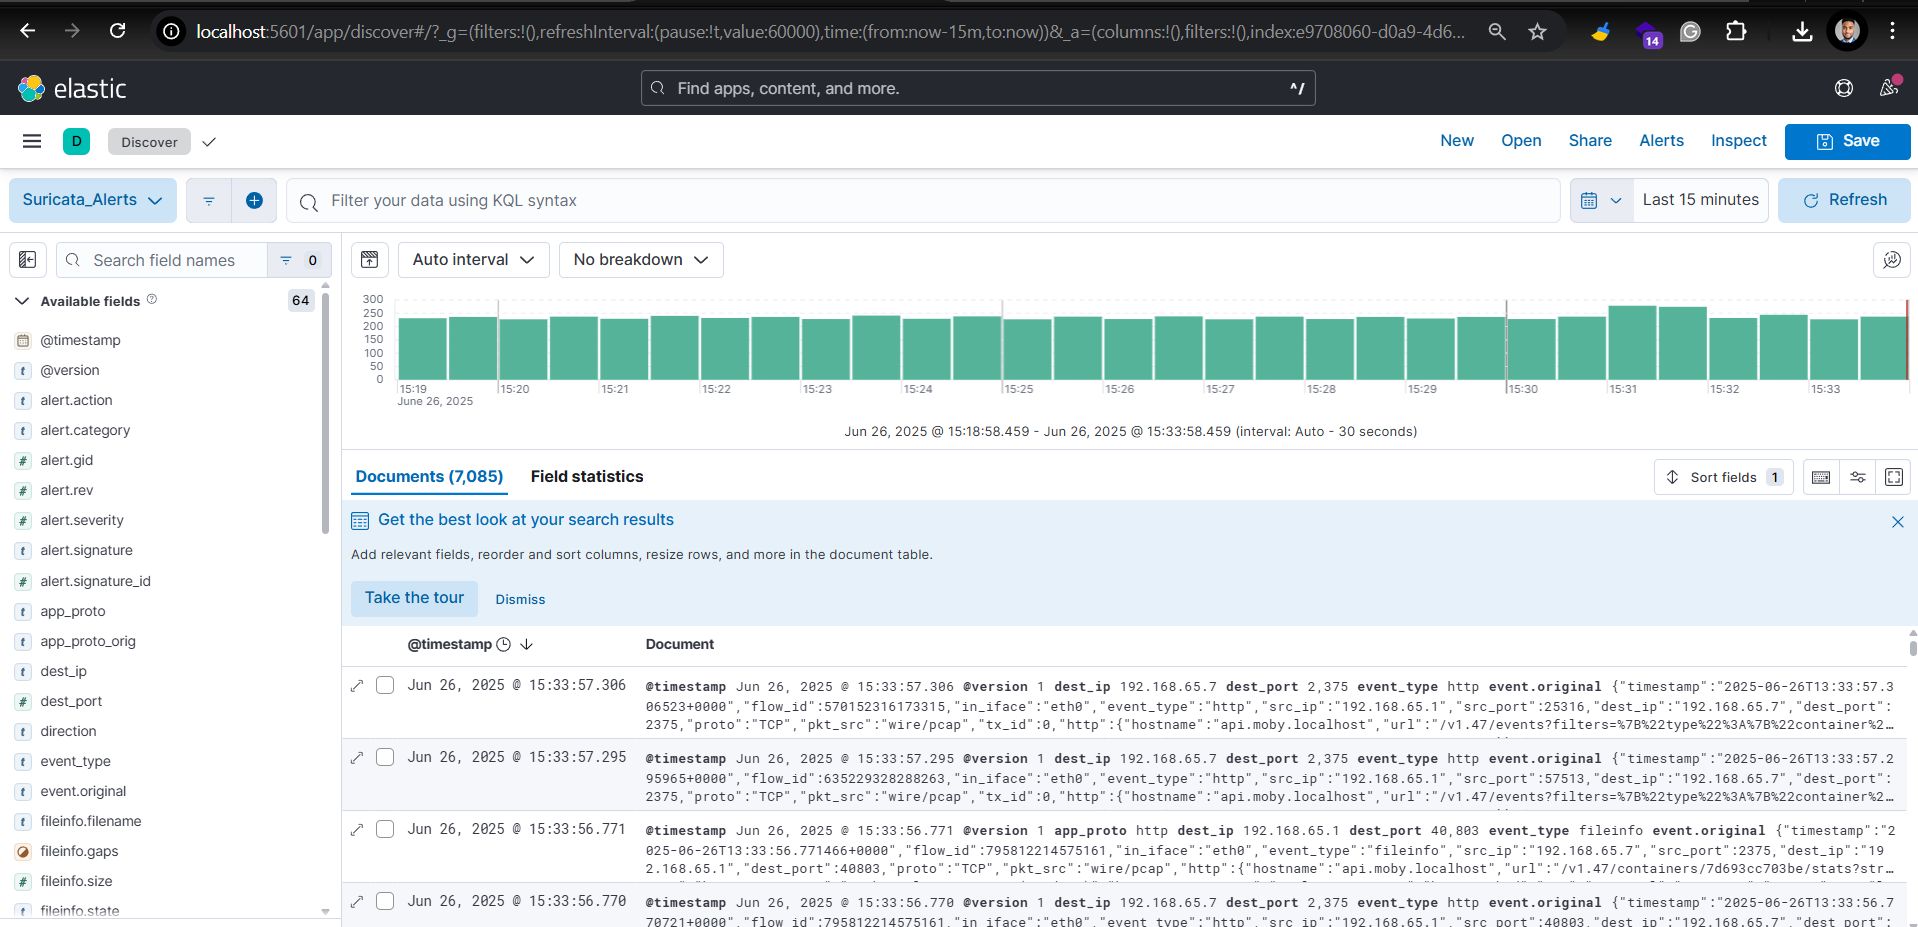Go back in the browser
This screenshot has width=1918, height=927.
tap(28, 31)
